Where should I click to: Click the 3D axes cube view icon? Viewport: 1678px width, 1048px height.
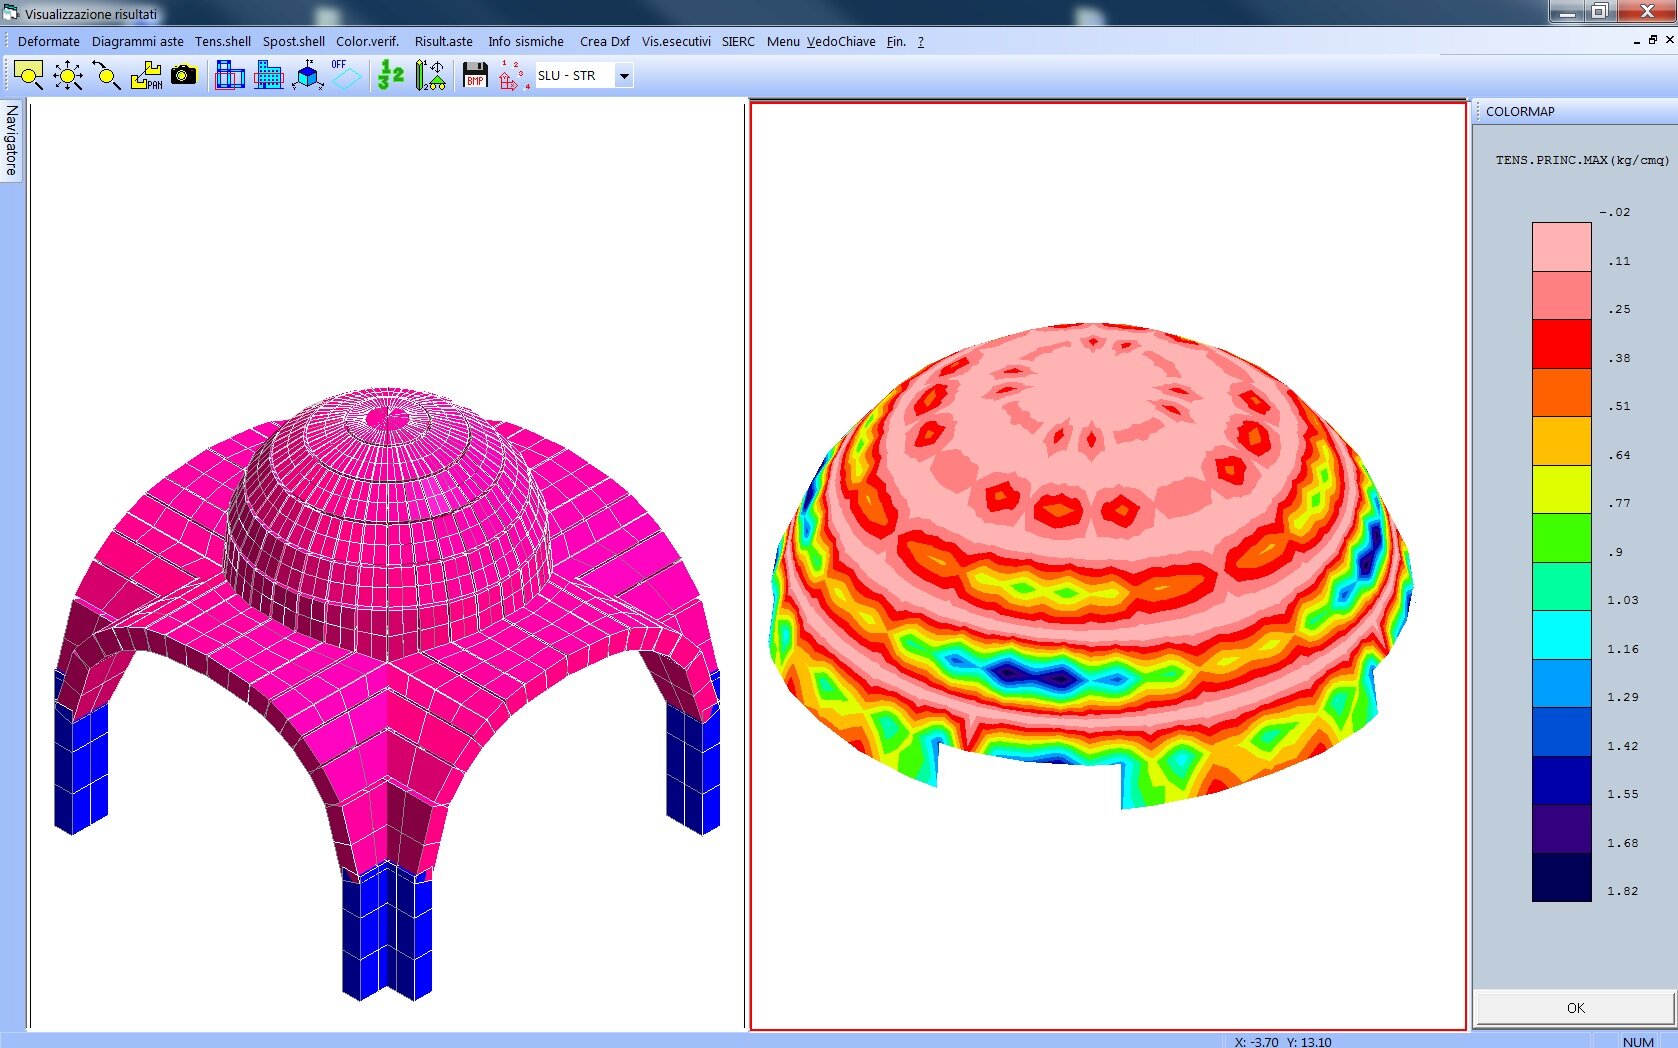[308, 75]
